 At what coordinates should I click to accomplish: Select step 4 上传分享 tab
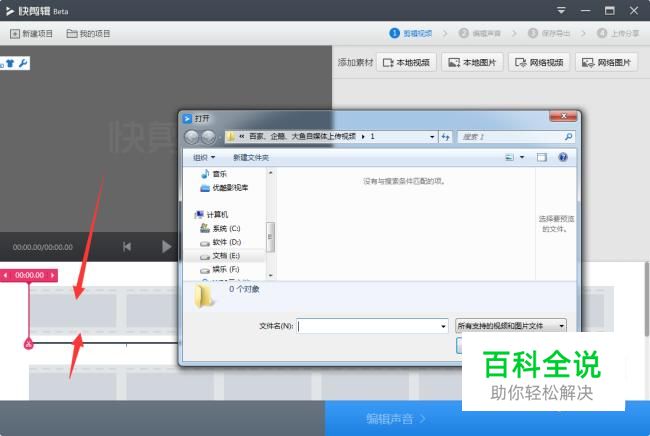pos(618,33)
